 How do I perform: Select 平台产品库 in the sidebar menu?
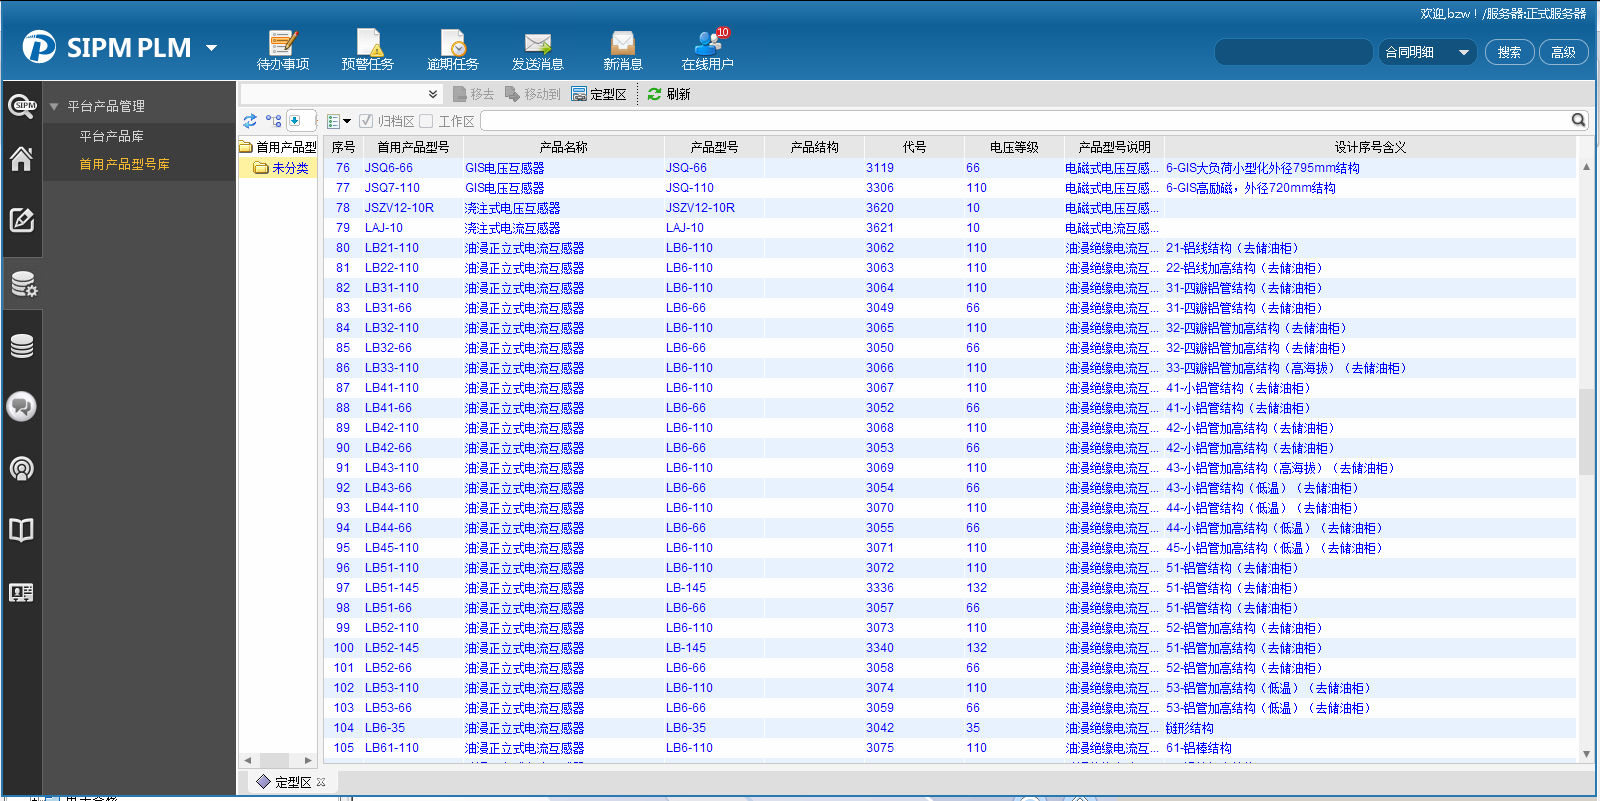pyautogui.click(x=111, y=136)
